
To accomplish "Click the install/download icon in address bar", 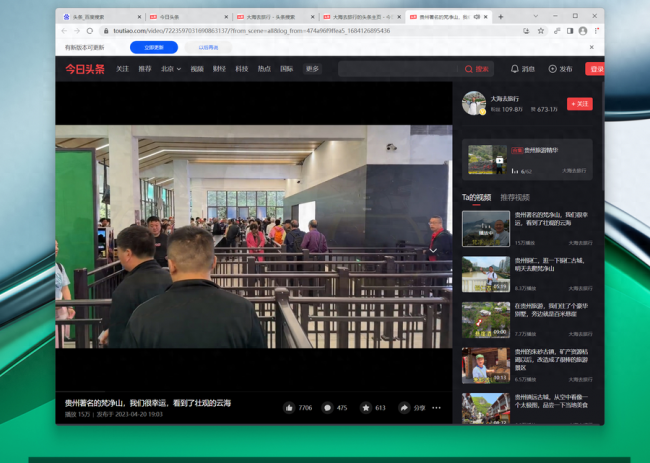I will click(526, 31).
